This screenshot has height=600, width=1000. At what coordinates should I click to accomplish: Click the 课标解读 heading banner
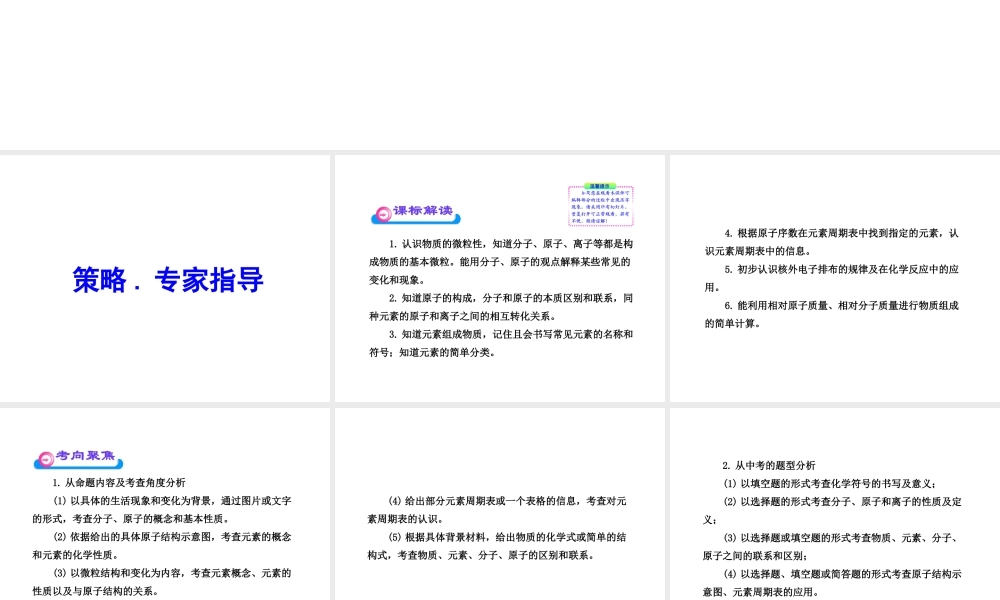pyautogui.click(x=415, y=214)
